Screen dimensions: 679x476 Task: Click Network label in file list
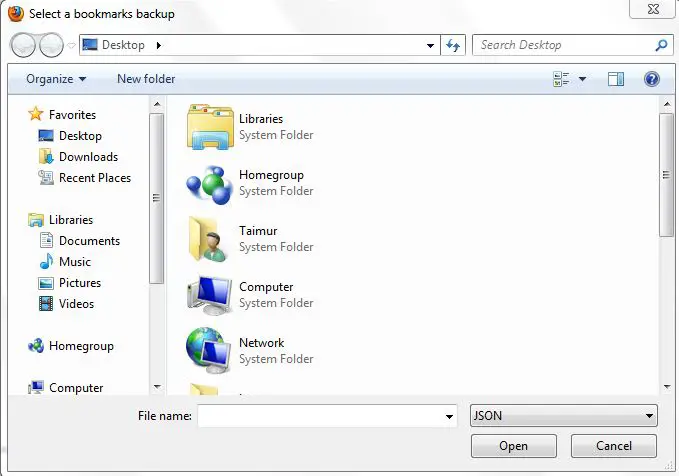click(262, 343)
